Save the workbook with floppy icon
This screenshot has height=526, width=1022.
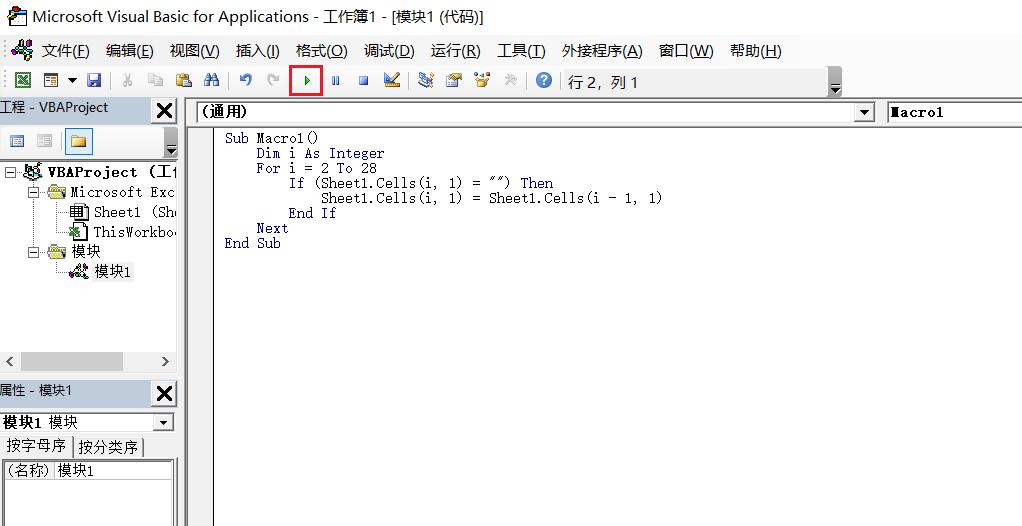click(x=94, y=80)
